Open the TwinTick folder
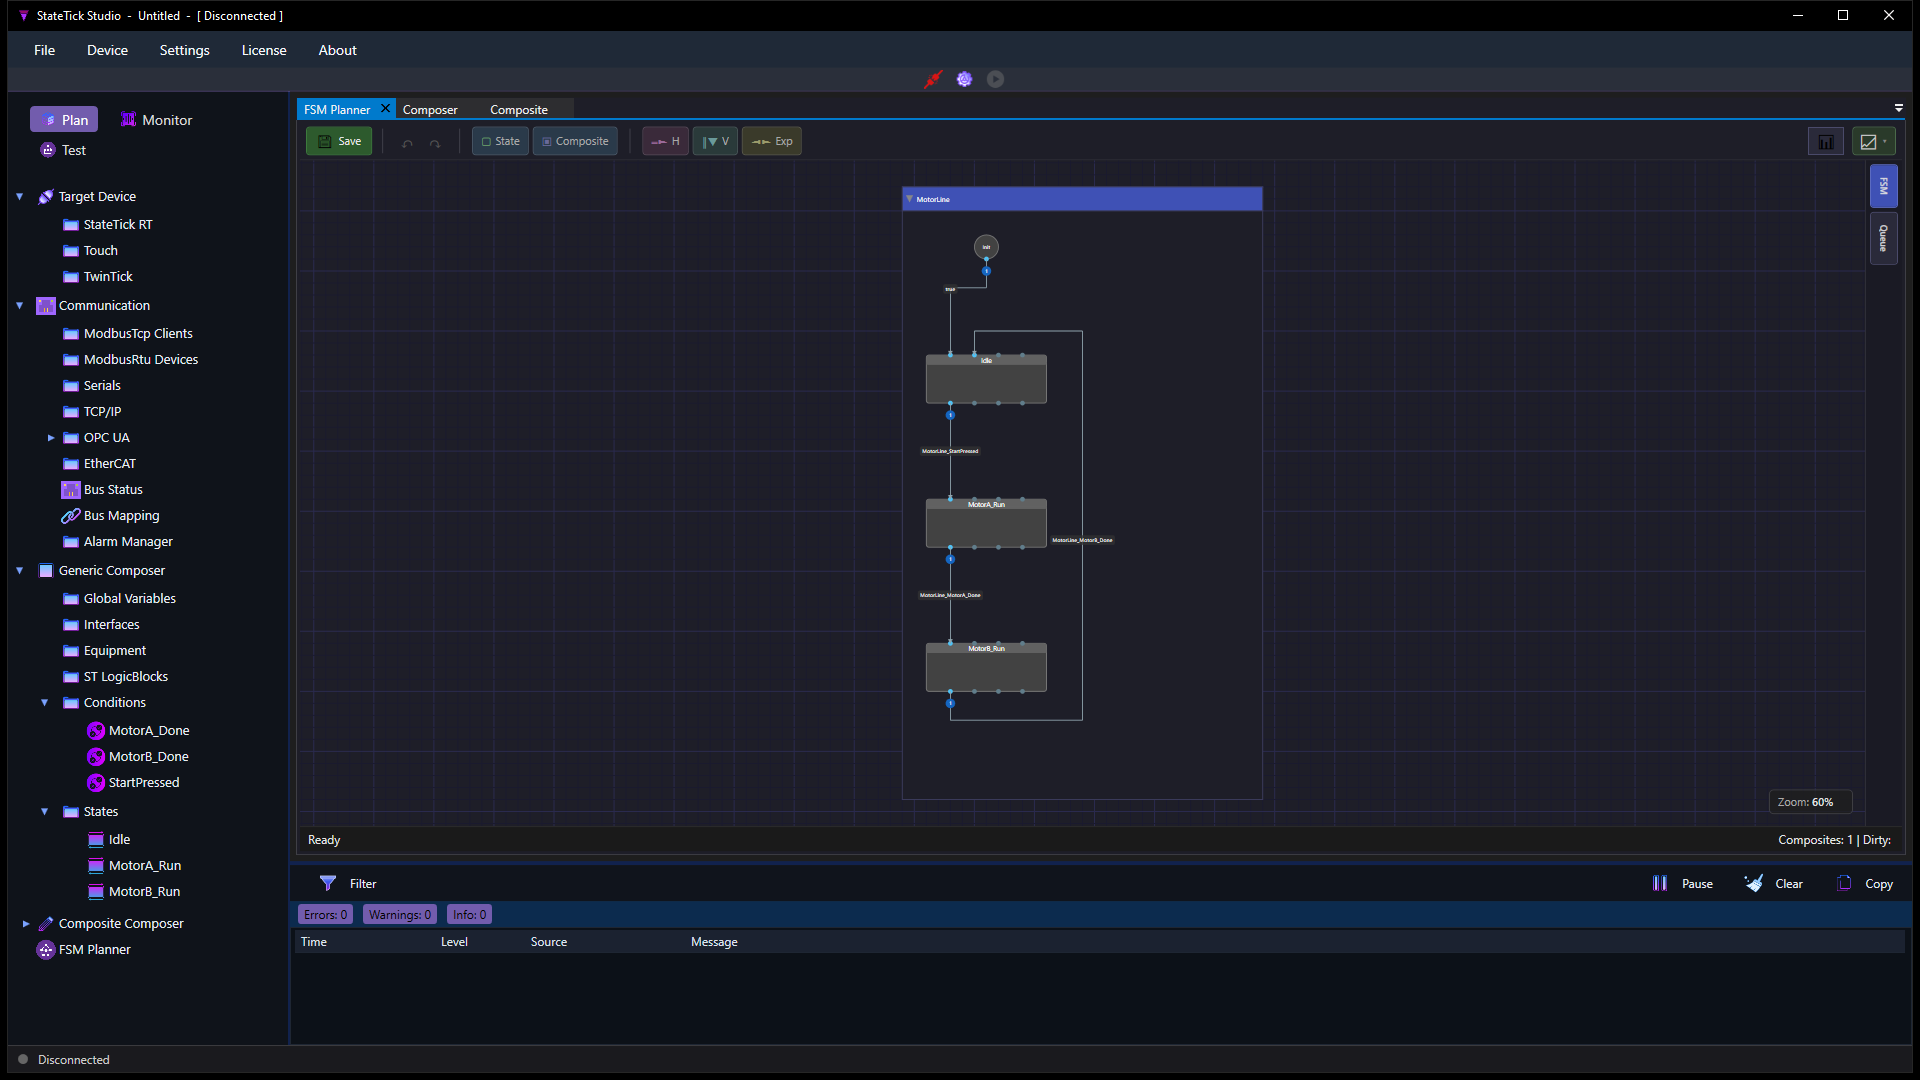 [98, 277]
